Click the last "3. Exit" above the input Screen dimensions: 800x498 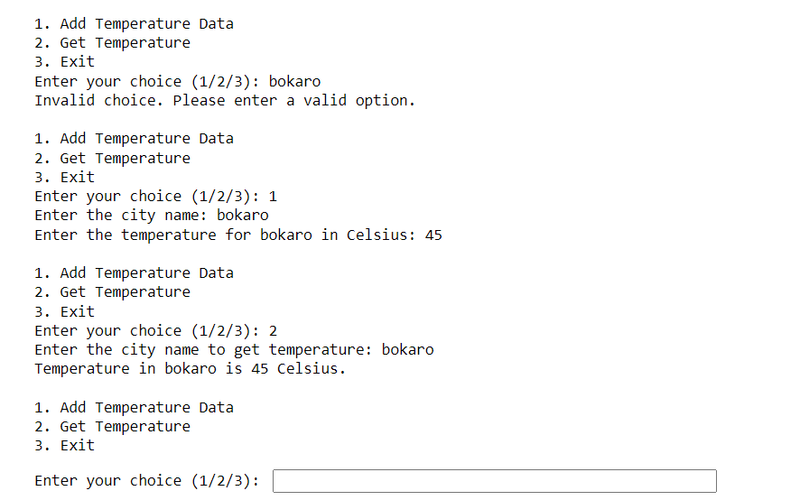[x=65, y=446]
